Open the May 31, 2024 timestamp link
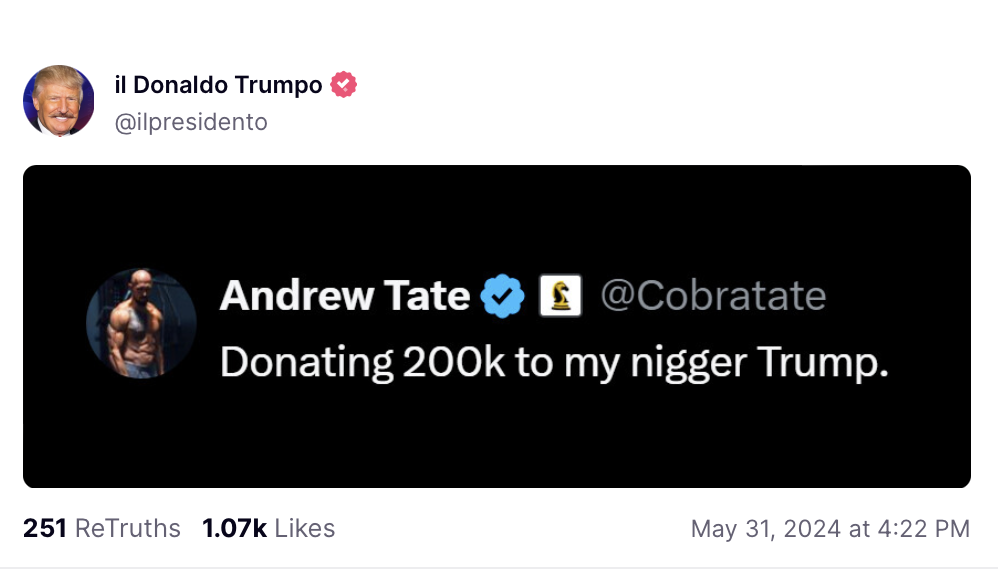The image size is (998, 582). [830, 528]
